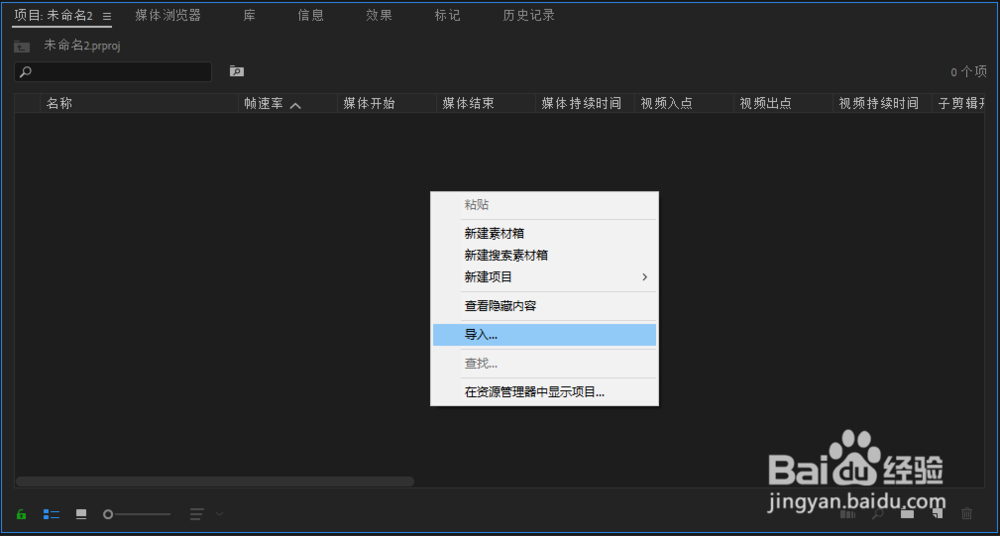1000x536 pixels.
Task: Choose 新建搜索素材箱 from context menu
Action: [545, 255]
